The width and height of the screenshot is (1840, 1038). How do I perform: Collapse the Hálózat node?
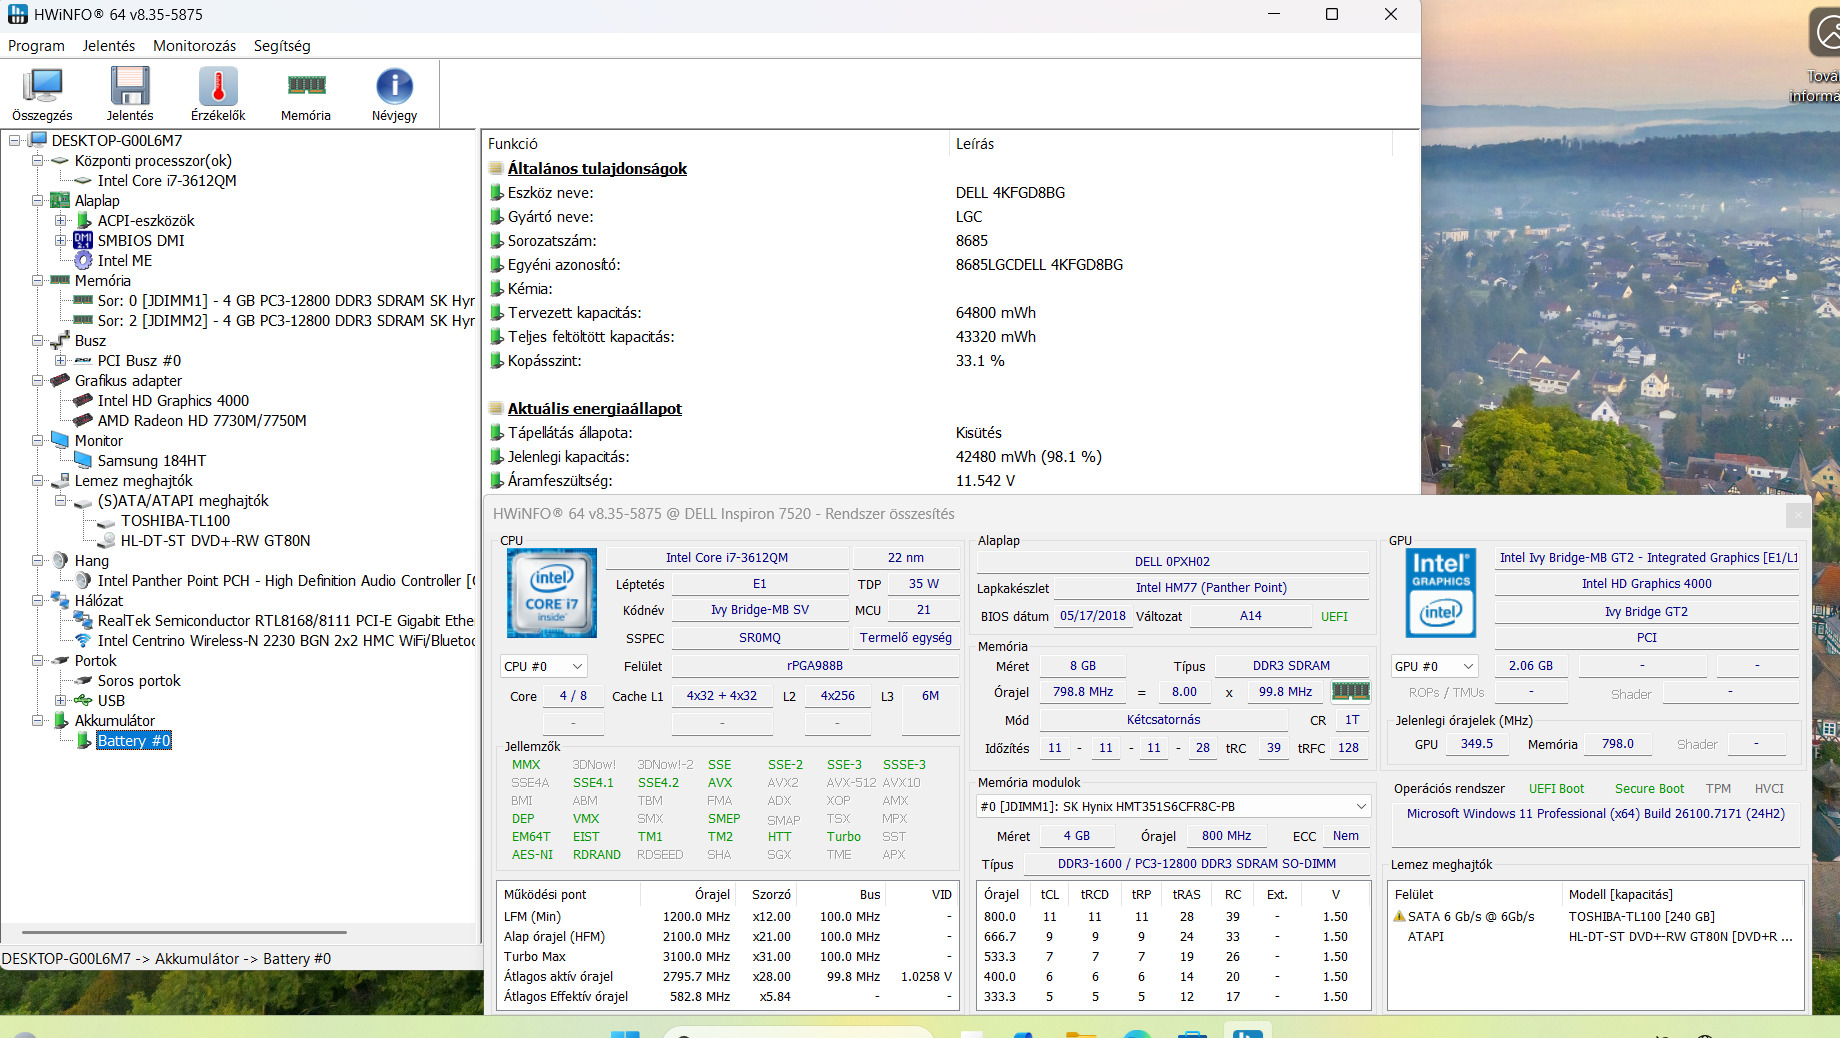click(38, 600)
